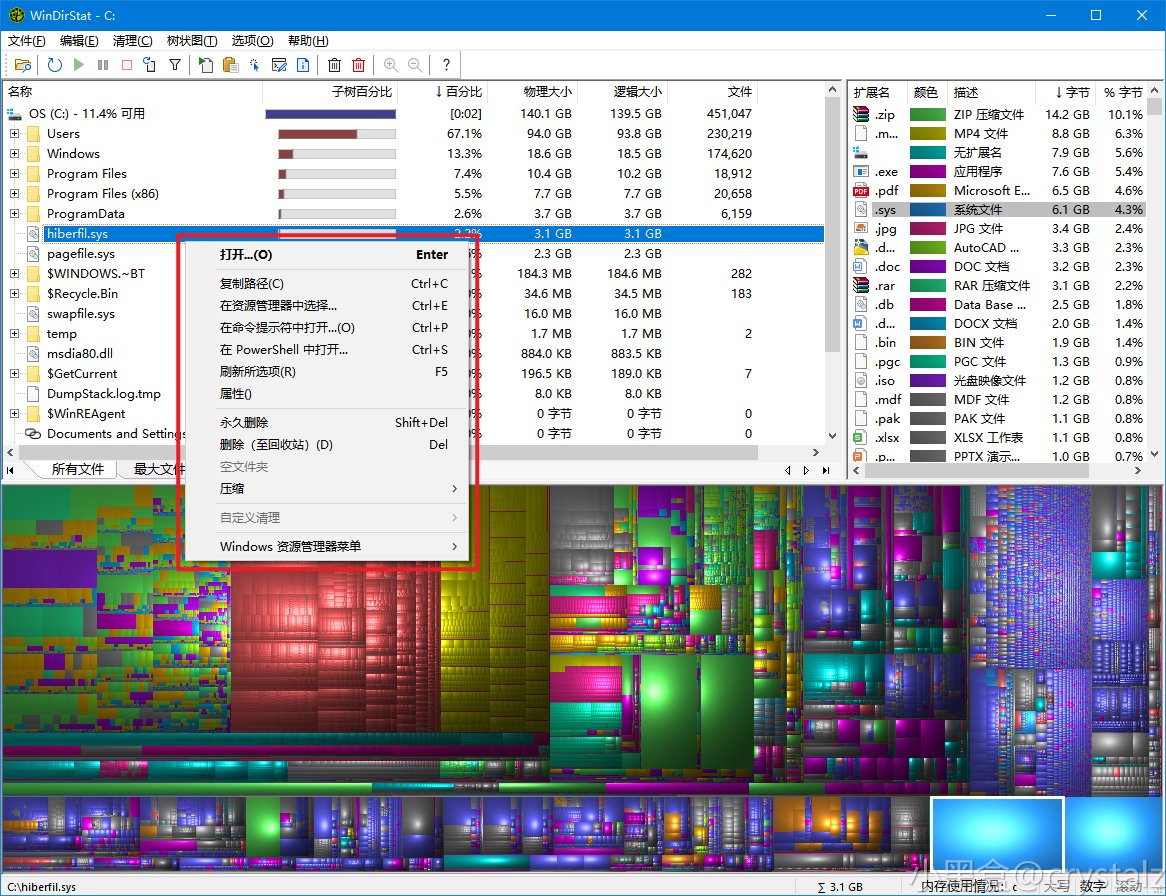Click the purple swatch for 应用程序 (.exe)

[x=928, y=172]
